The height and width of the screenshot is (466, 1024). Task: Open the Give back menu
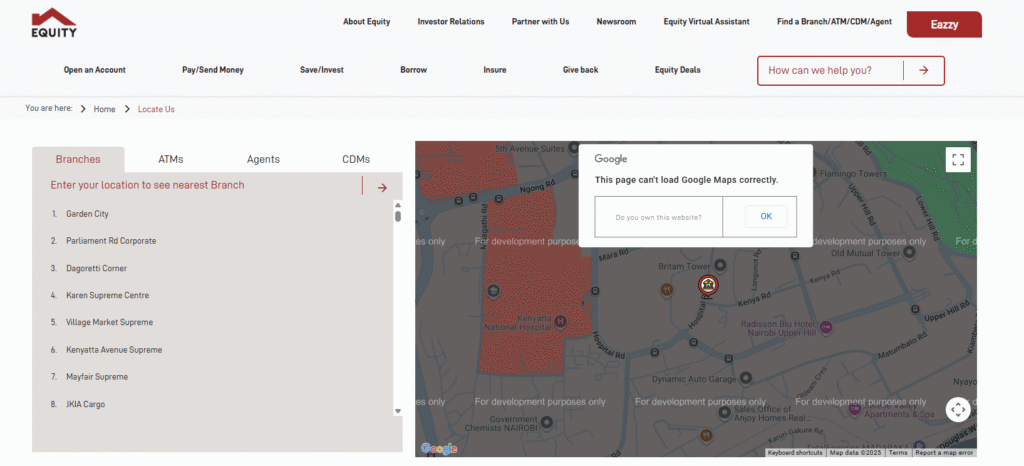[581, 70]
